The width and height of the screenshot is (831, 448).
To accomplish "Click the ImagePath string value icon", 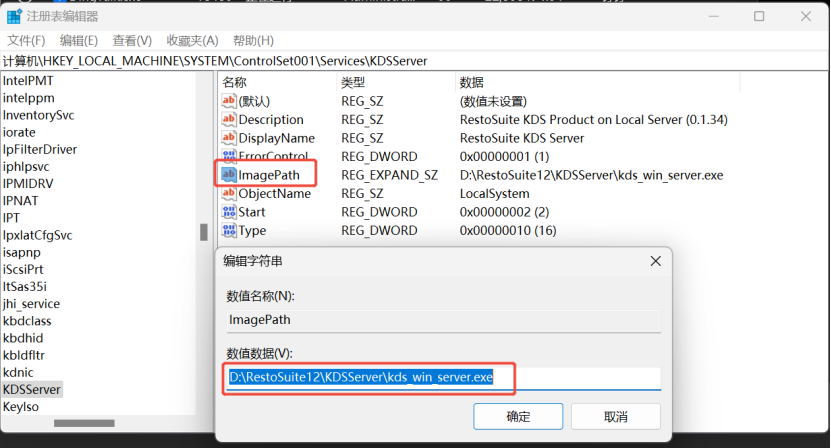I will pyautogui.click(x=228, y=175).
